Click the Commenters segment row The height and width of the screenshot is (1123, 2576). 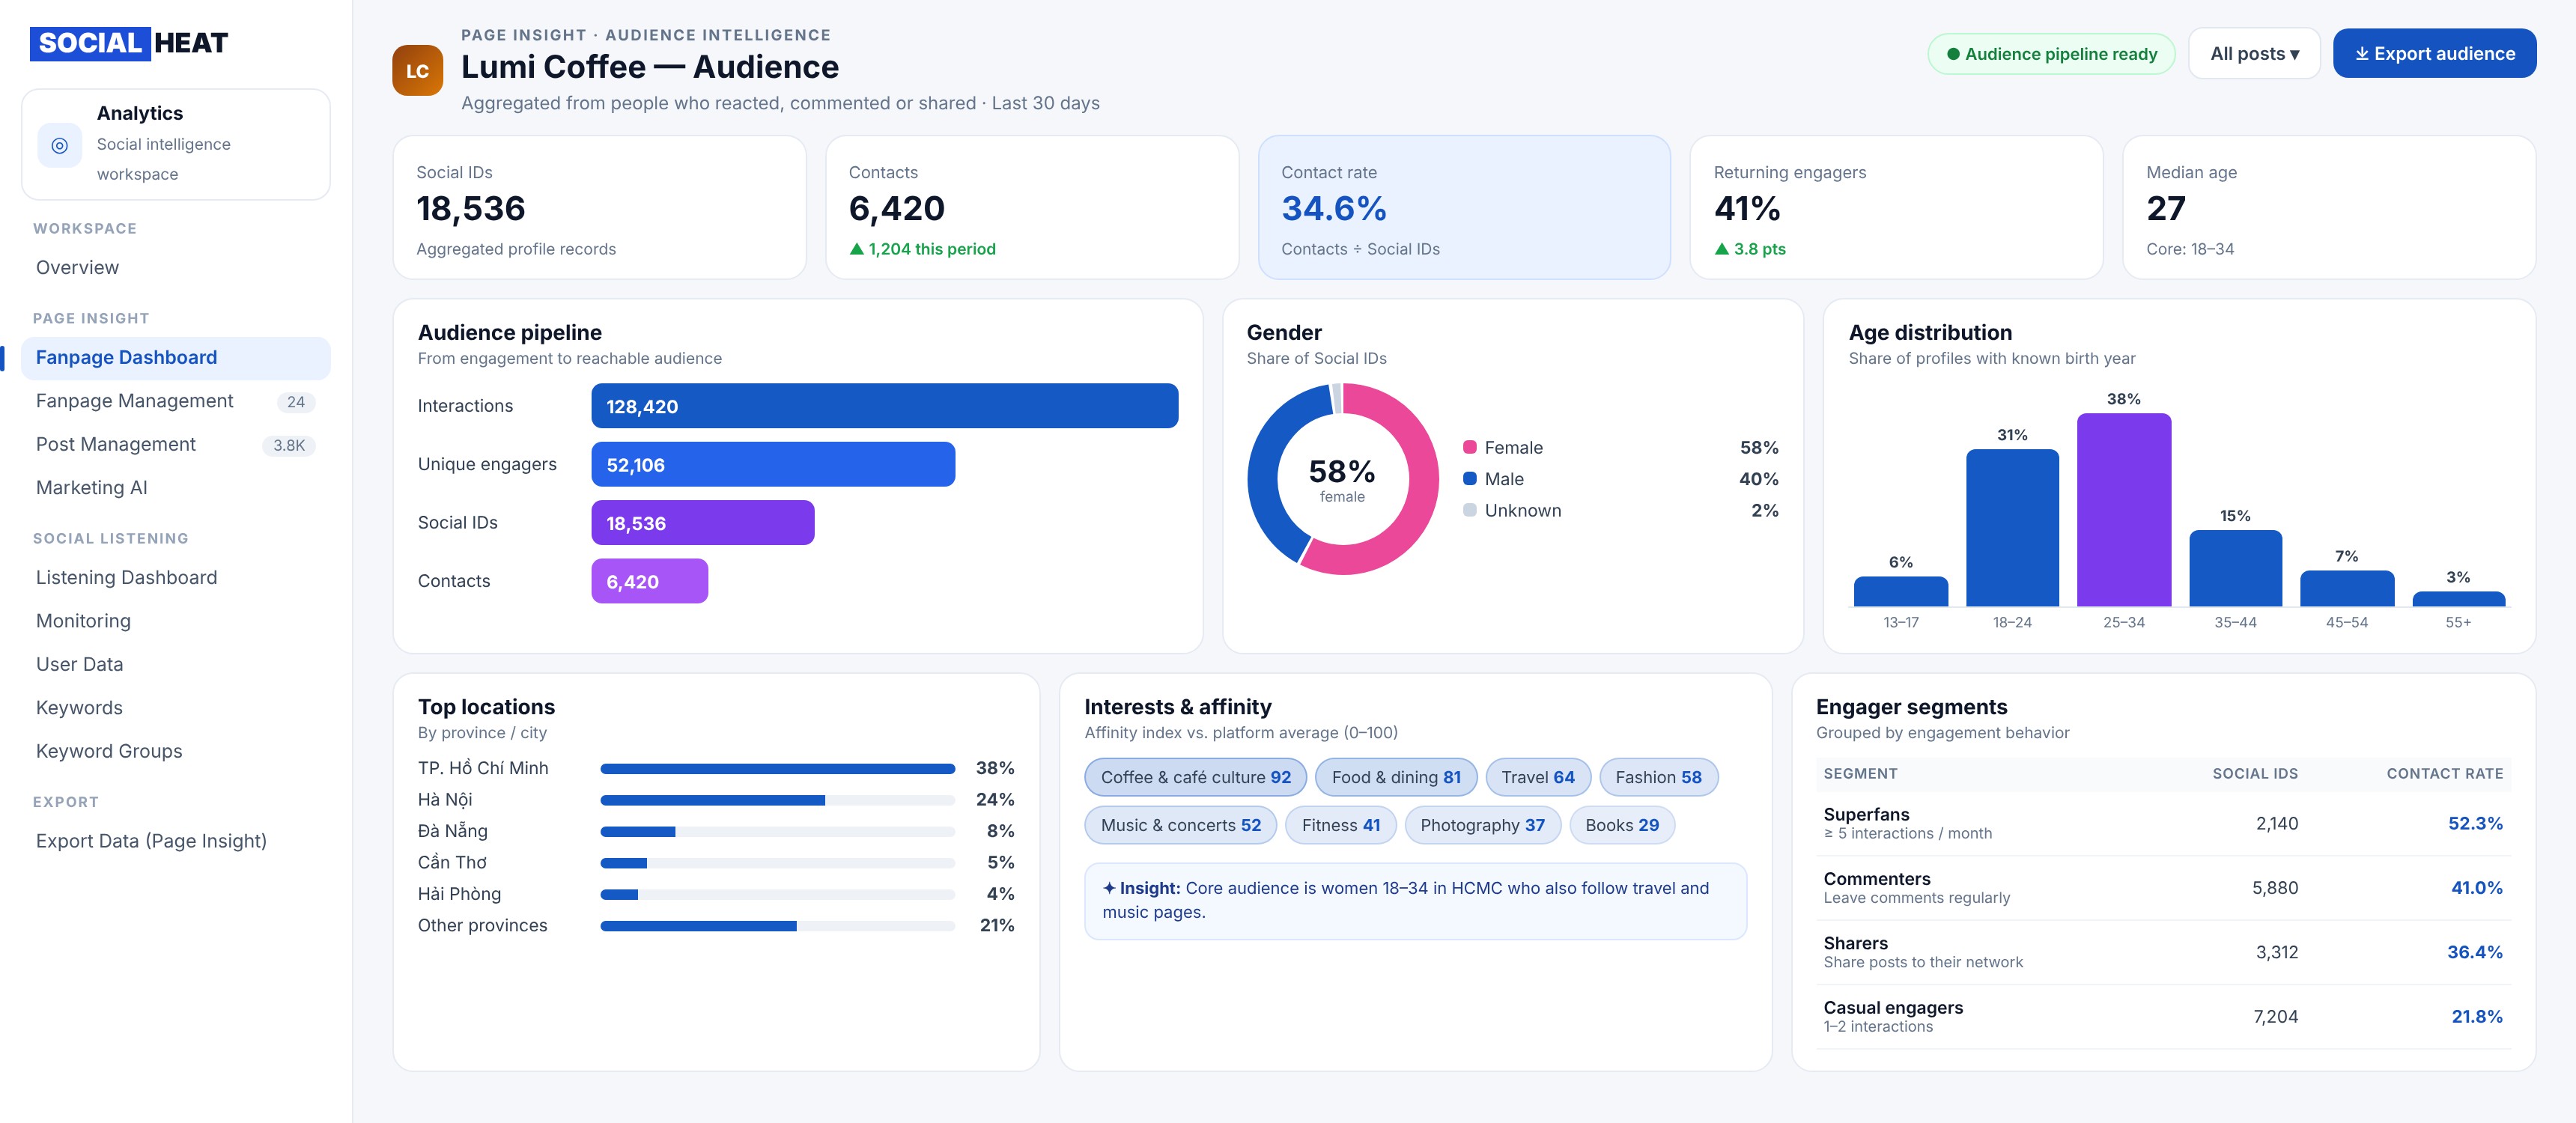[x=2163, y=888]
